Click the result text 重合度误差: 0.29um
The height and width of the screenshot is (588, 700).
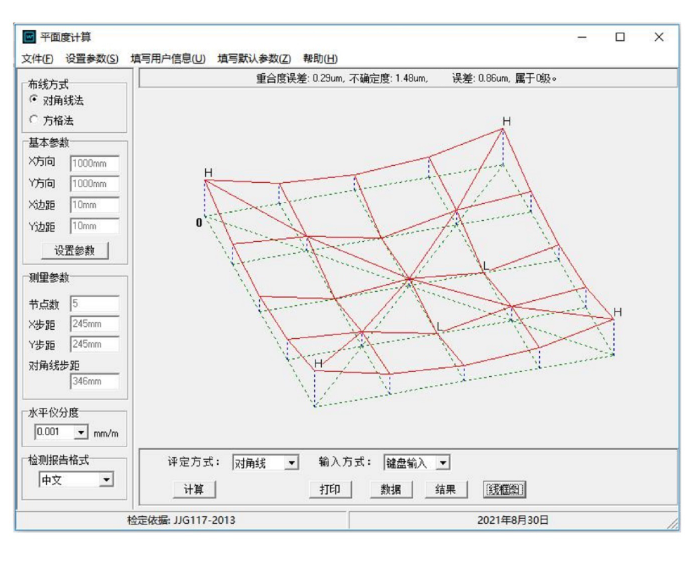point(300,79)
